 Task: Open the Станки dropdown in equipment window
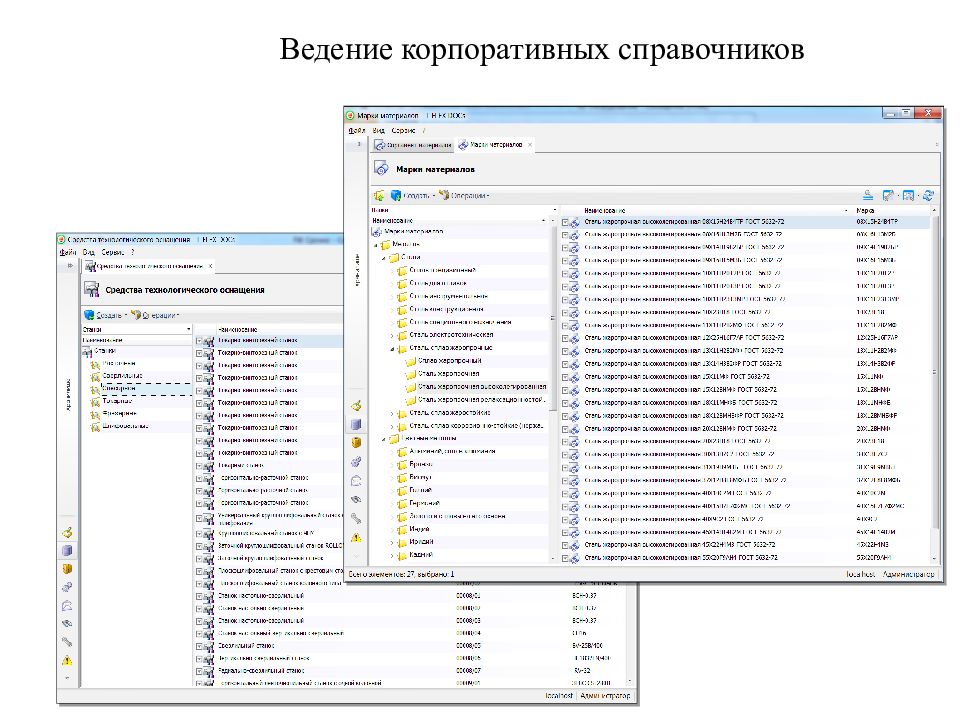189,329
